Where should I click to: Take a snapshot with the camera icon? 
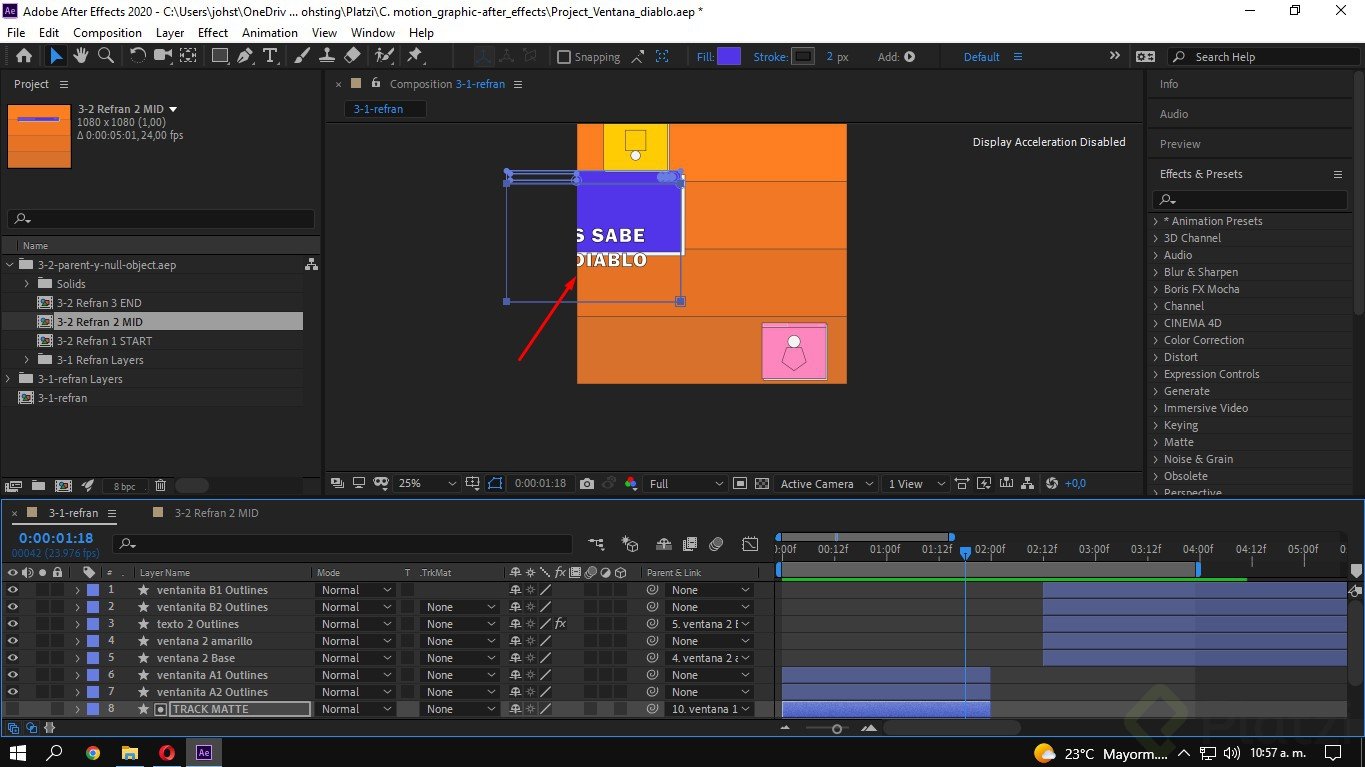(x=587, y=483)
